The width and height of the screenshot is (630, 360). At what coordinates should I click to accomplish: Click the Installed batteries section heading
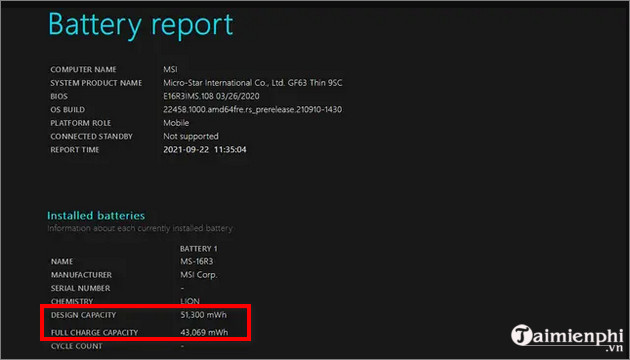96,216
